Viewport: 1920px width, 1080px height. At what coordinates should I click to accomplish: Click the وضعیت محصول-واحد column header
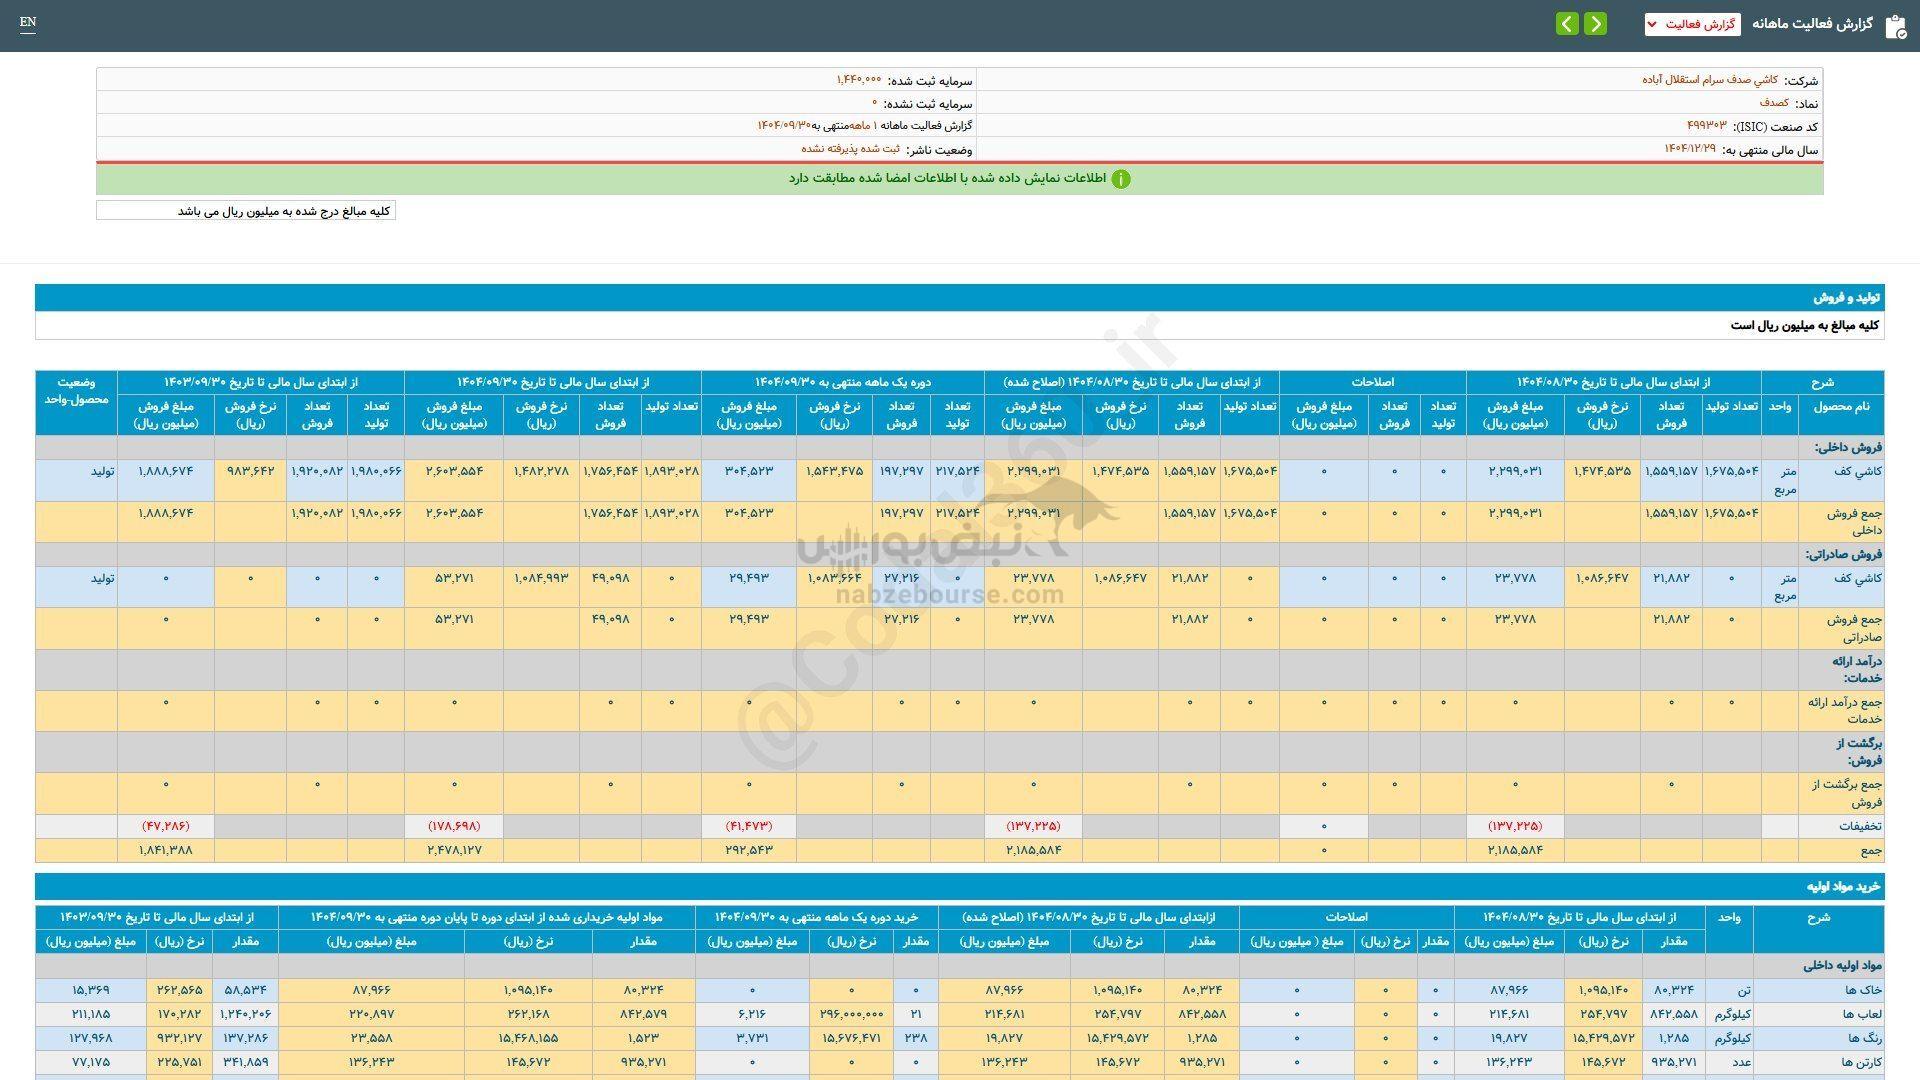(x=76, y=390)
